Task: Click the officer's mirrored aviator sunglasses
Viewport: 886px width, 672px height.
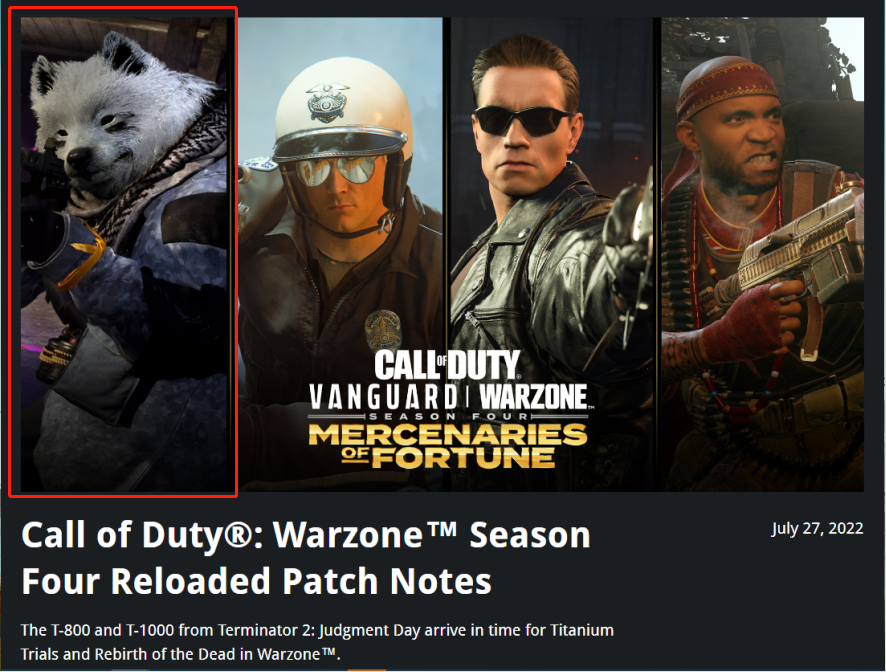Action: point(337,171)
